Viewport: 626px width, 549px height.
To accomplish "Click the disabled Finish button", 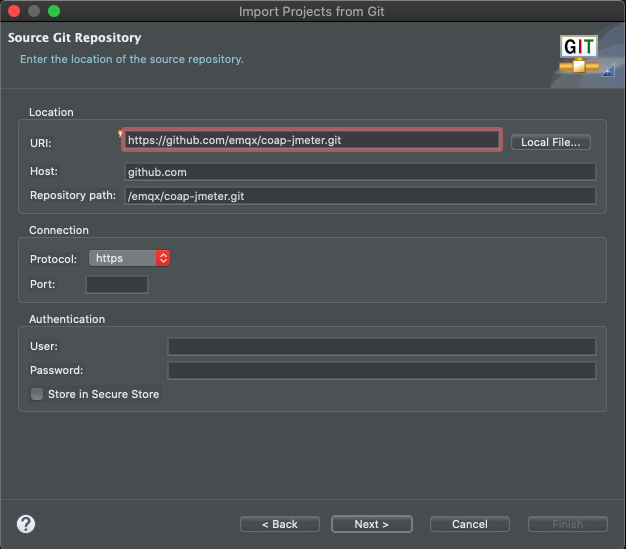I will coord(568,524).
